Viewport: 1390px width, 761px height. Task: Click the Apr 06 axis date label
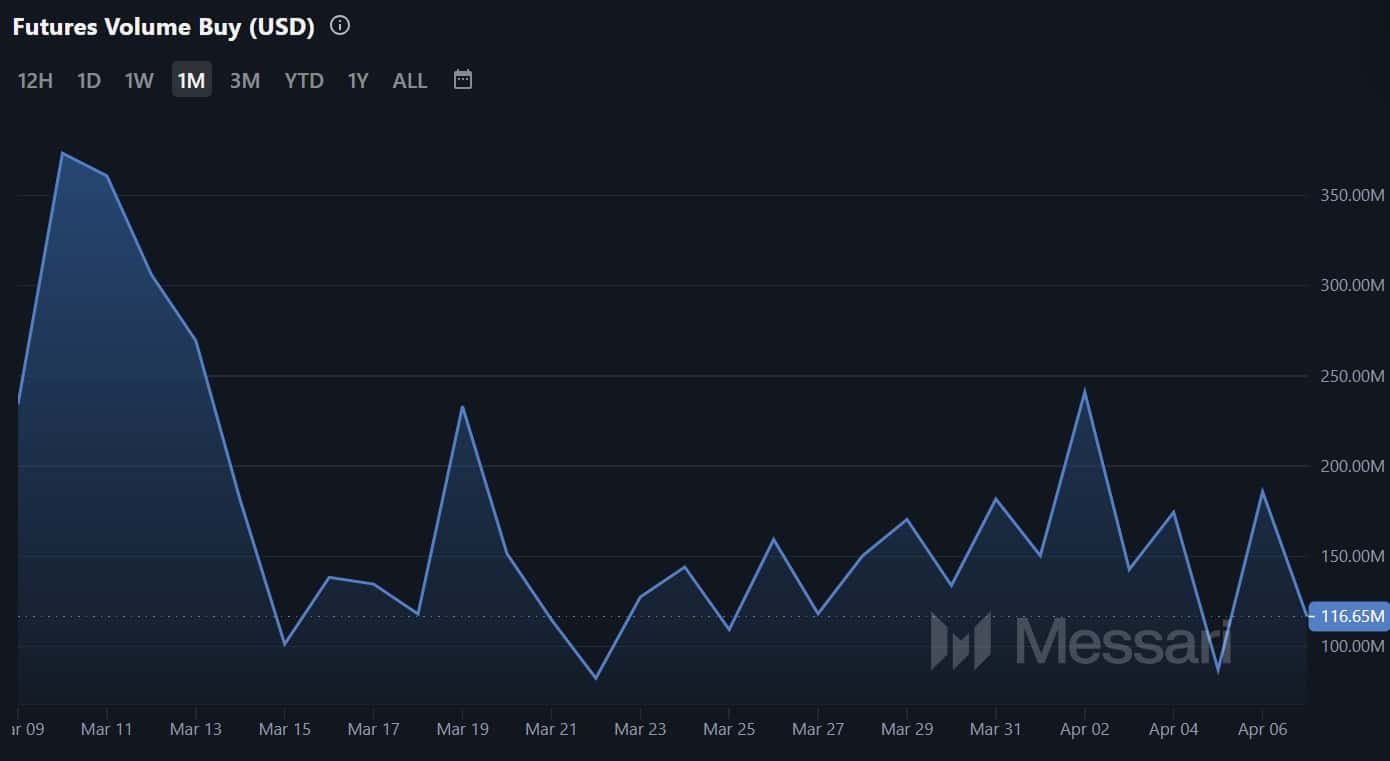pyautogui.click(x=1262, y=729)
